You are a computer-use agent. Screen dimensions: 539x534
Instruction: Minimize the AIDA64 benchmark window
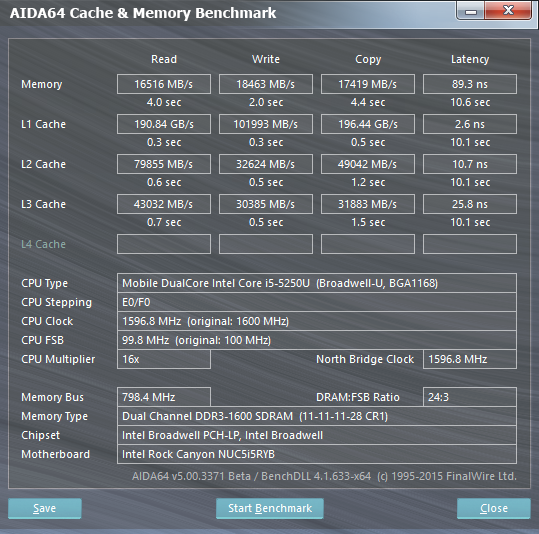[470, 11]
